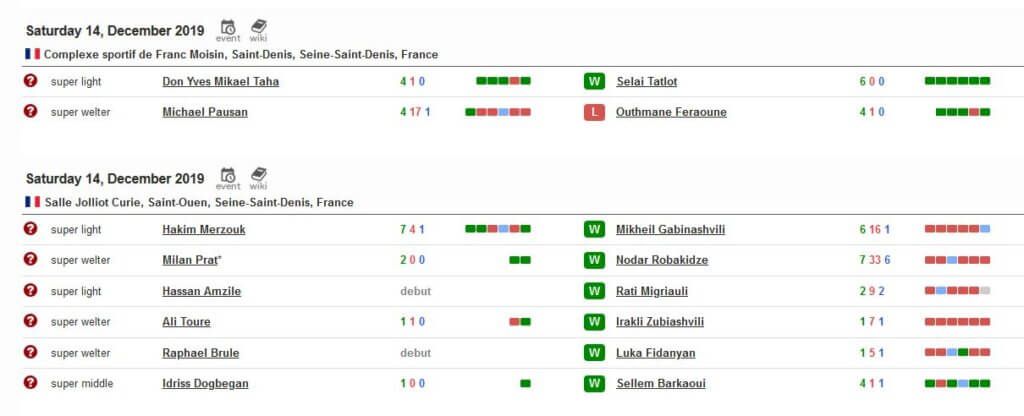The image size is (1024, 416).
Task: Follow the Milan Prat name link
Action: coord(190,260)
